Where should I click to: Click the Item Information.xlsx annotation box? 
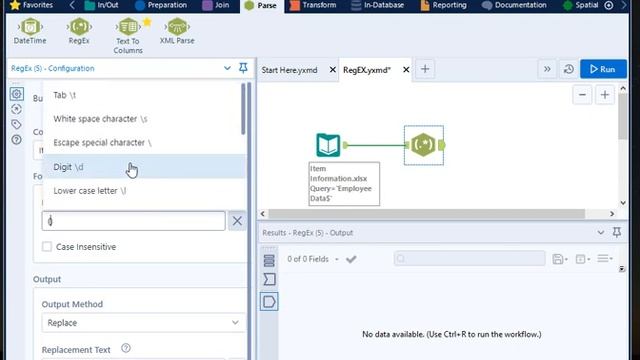[x=344, y=184]
